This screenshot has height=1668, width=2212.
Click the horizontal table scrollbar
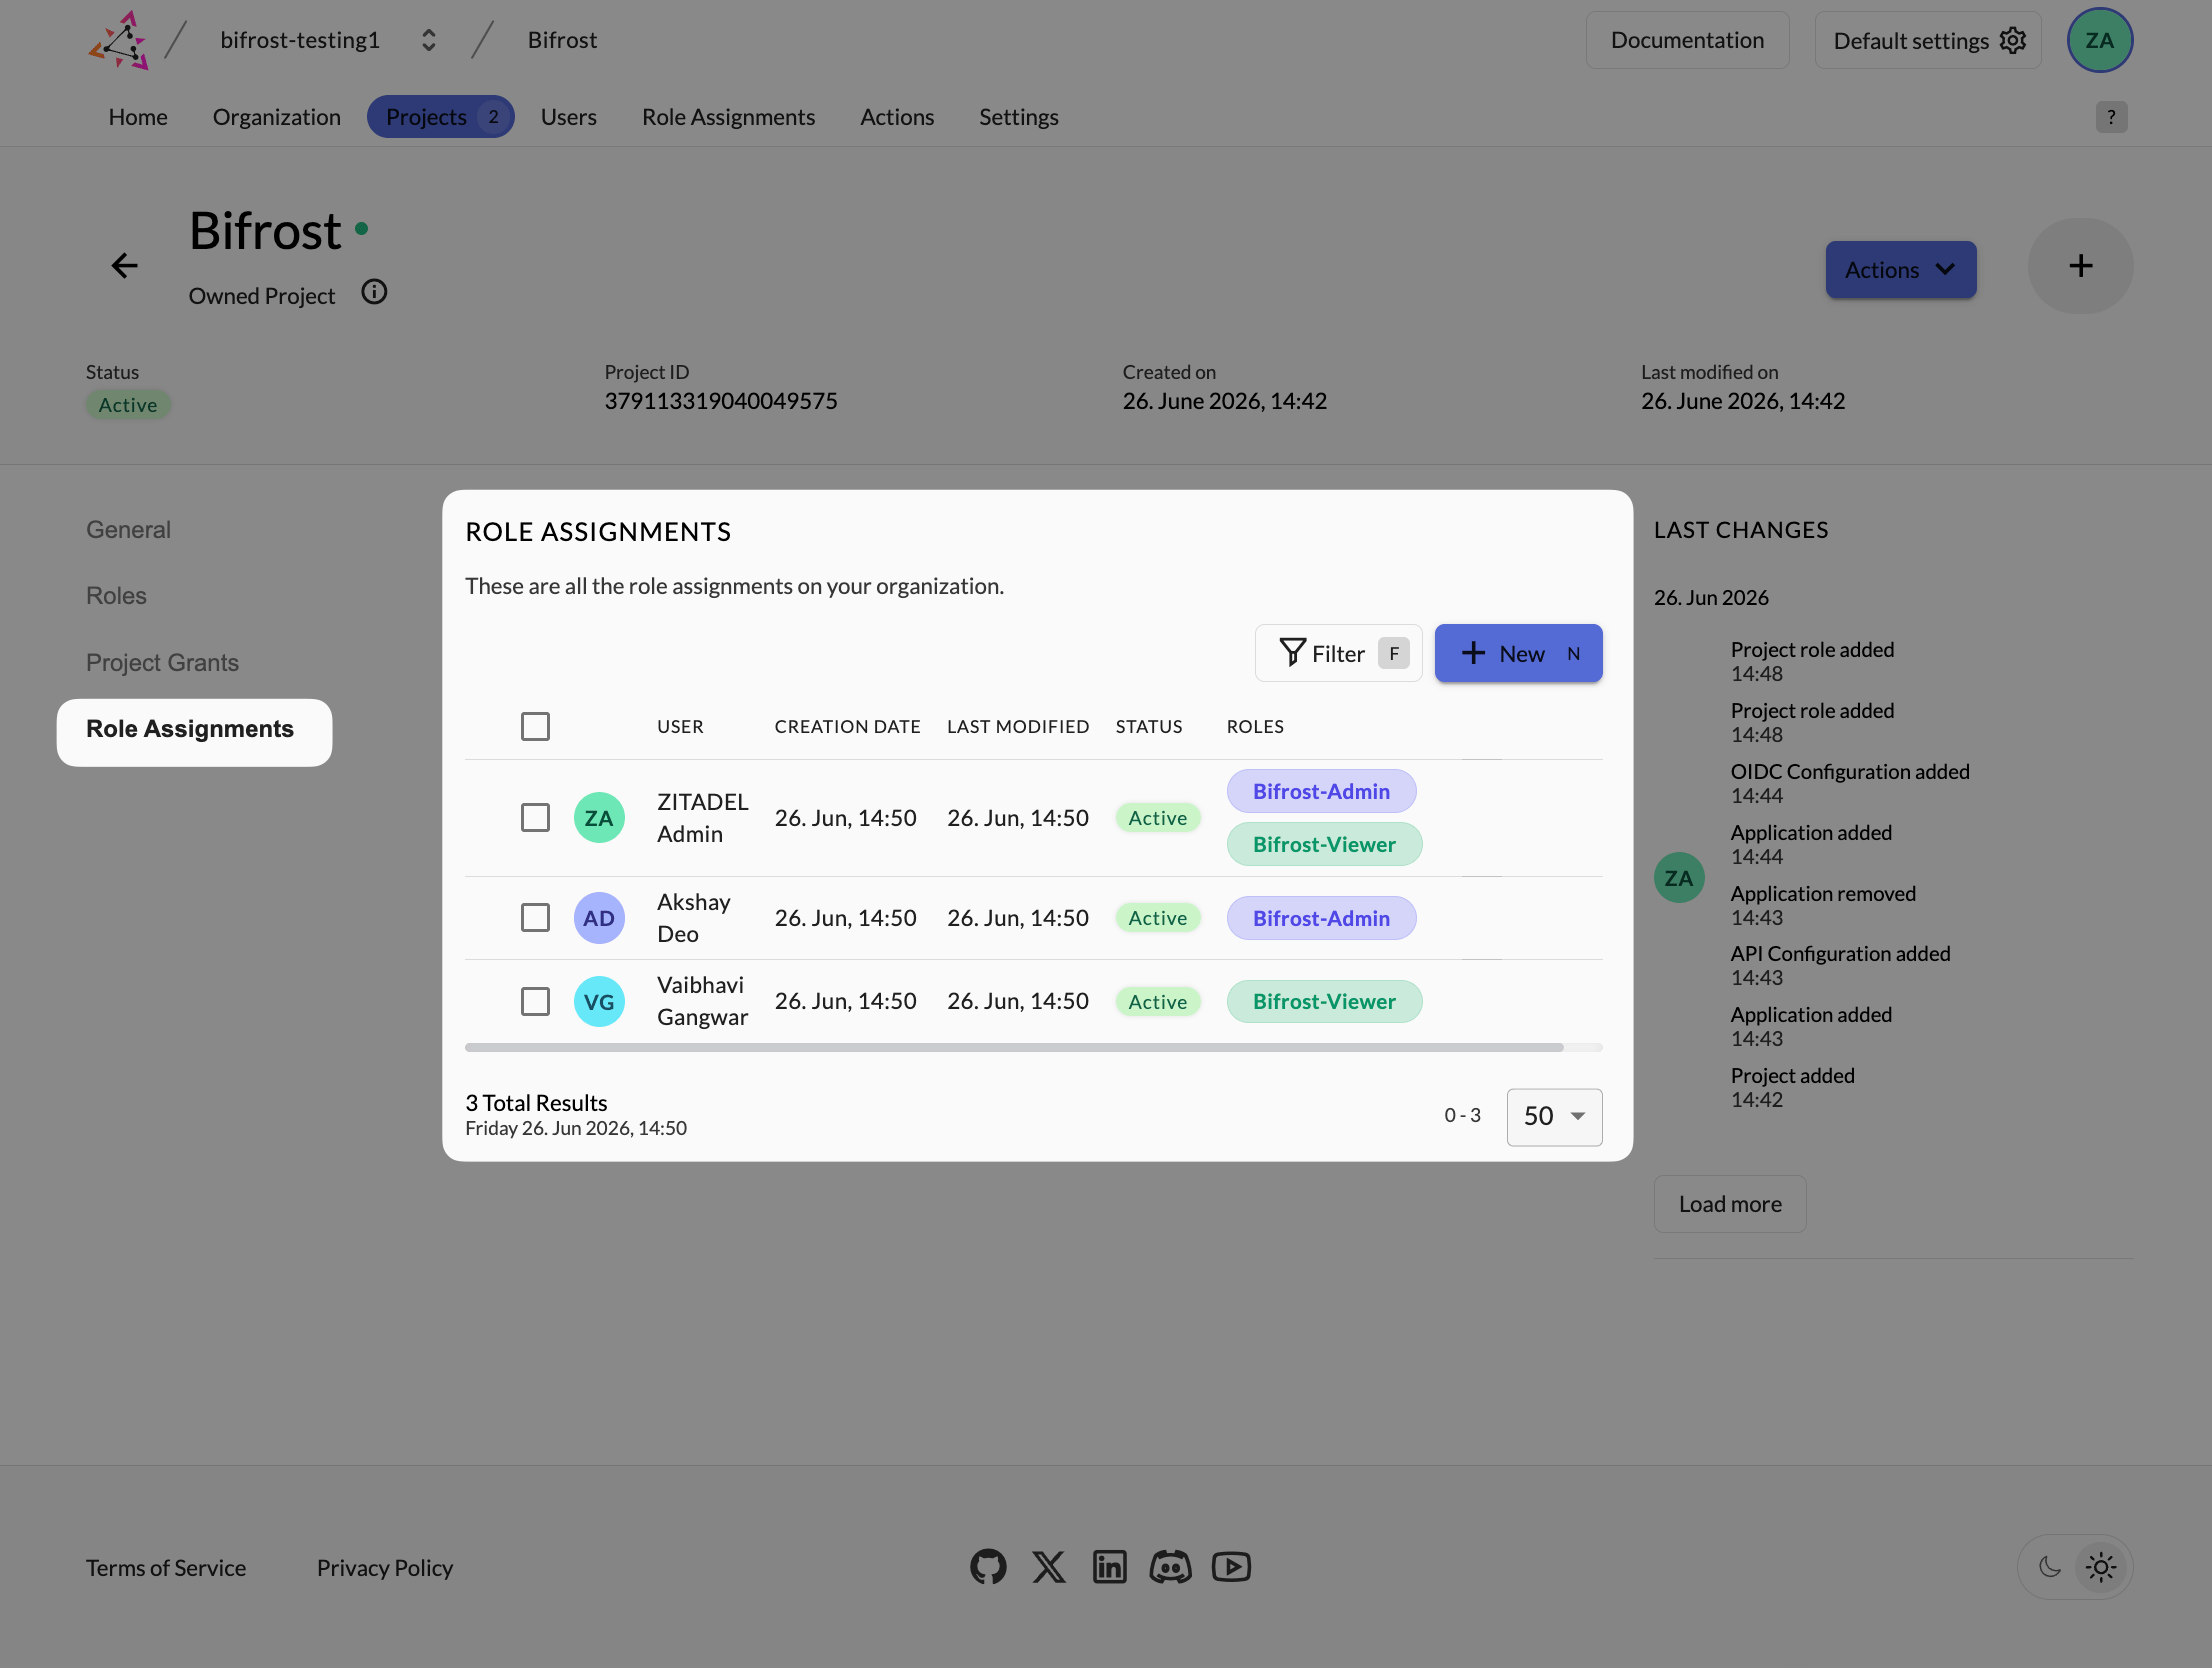[x=1014, y=1047]
